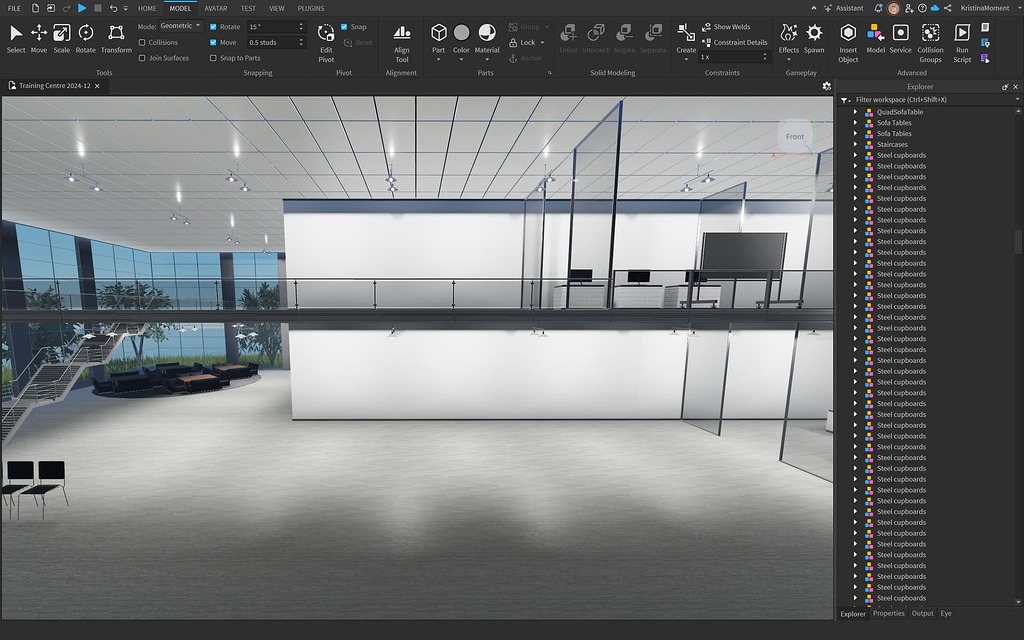
Task: Open the Material dropdown arrow
Action: 487,58
